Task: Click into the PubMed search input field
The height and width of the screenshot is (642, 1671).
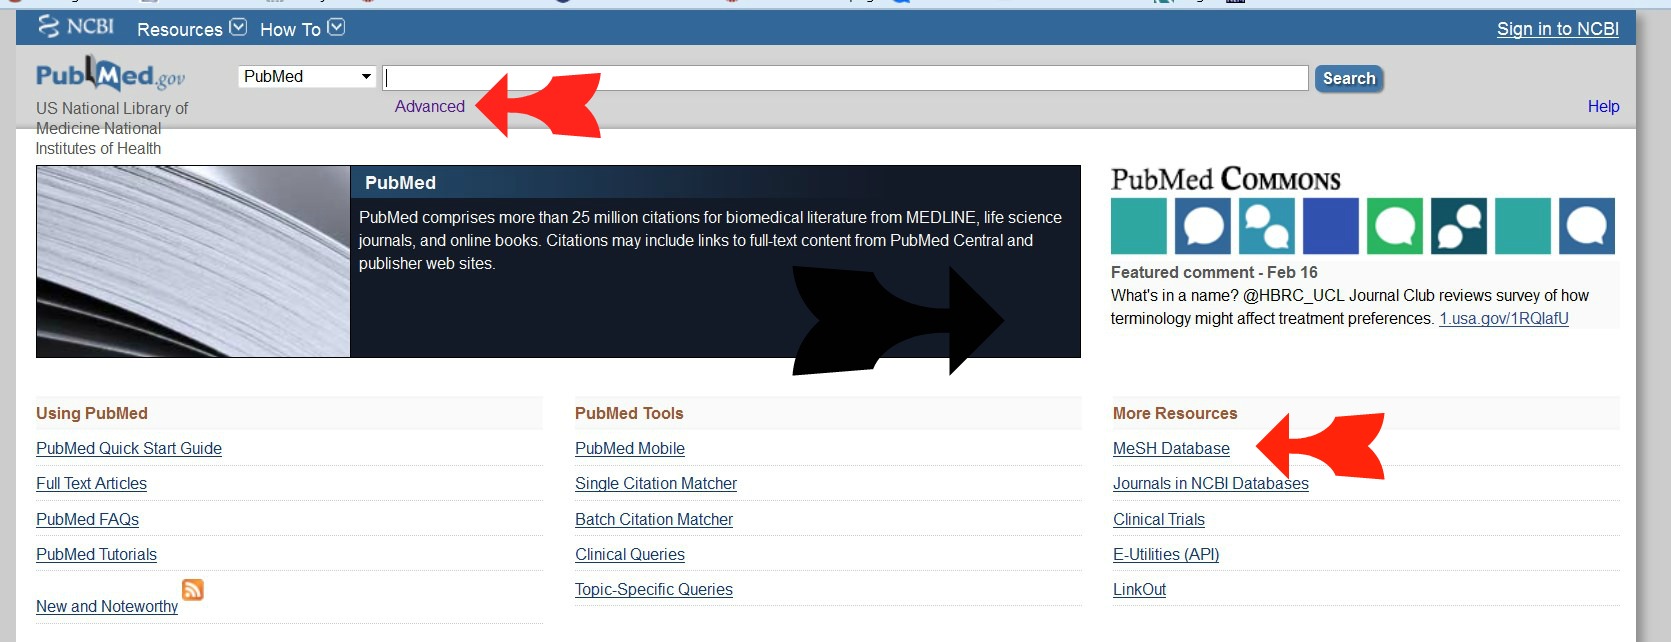Action: point(846,78)
